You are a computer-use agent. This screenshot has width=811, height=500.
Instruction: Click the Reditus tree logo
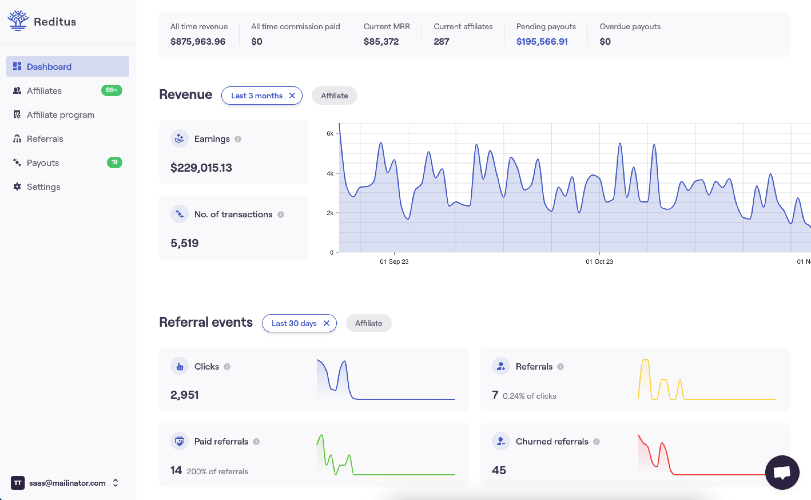pyautogui.click(x=18, y=21)
